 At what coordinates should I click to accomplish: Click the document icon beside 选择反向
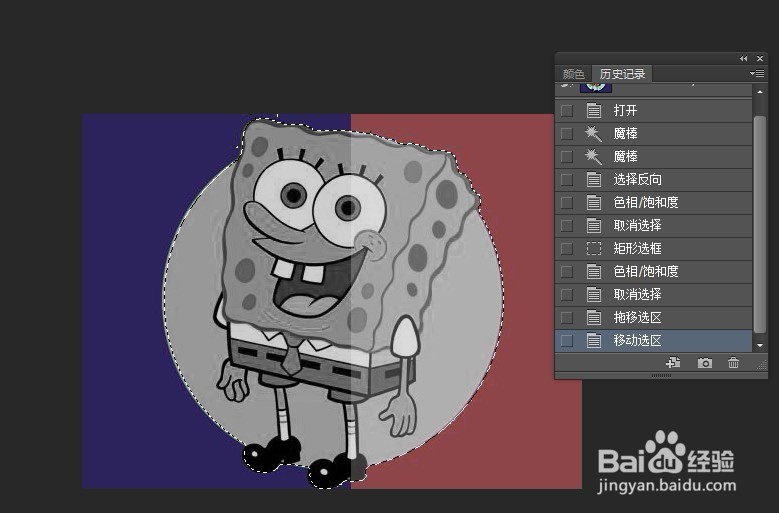point(594,179)
